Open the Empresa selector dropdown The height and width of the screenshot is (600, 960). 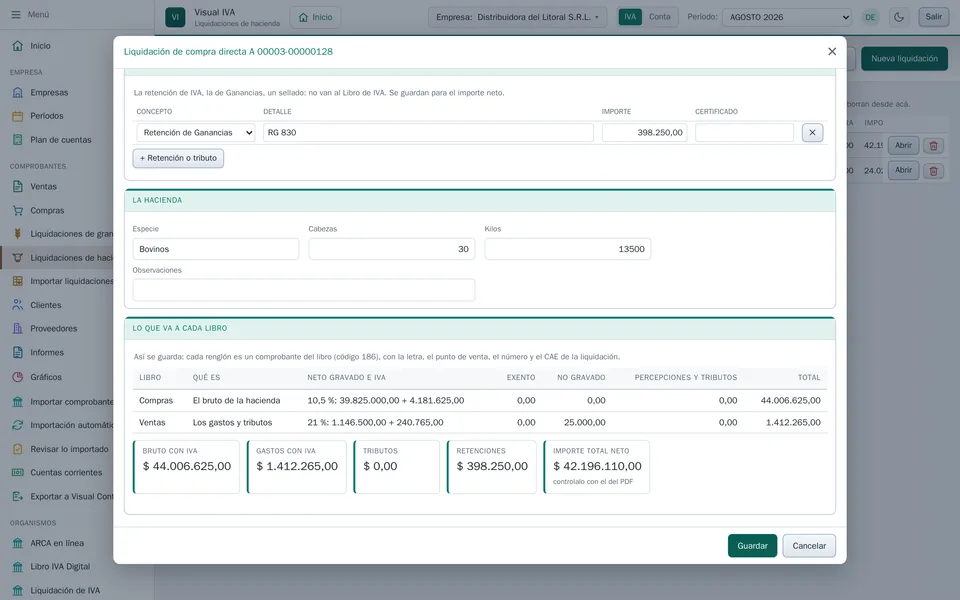[x=517, y=17]
